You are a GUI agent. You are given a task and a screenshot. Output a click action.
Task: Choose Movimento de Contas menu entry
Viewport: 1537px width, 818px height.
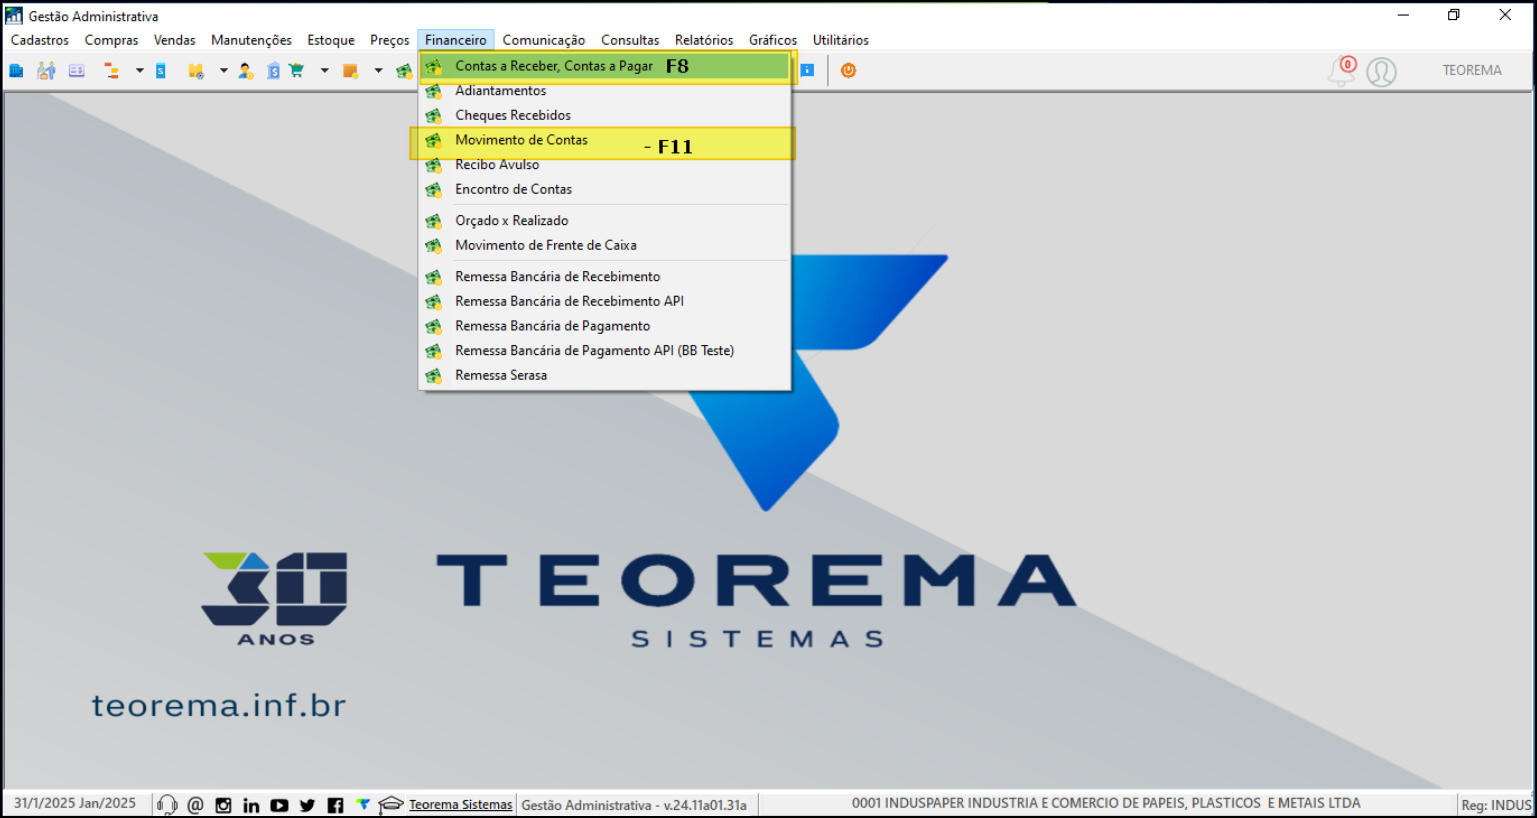coord(521,140)
